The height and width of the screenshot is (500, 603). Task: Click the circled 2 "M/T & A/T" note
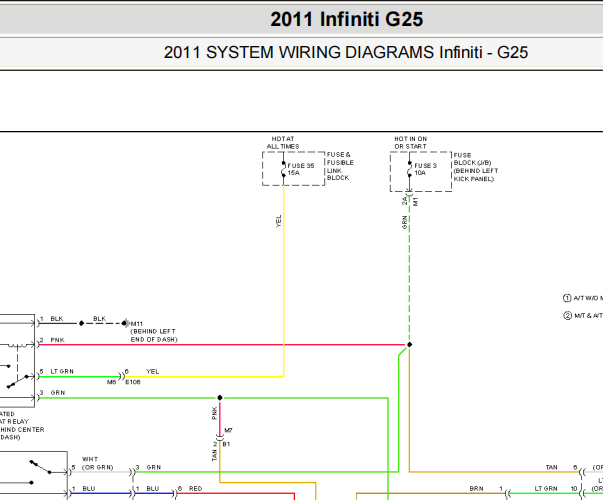click(583, 316)
